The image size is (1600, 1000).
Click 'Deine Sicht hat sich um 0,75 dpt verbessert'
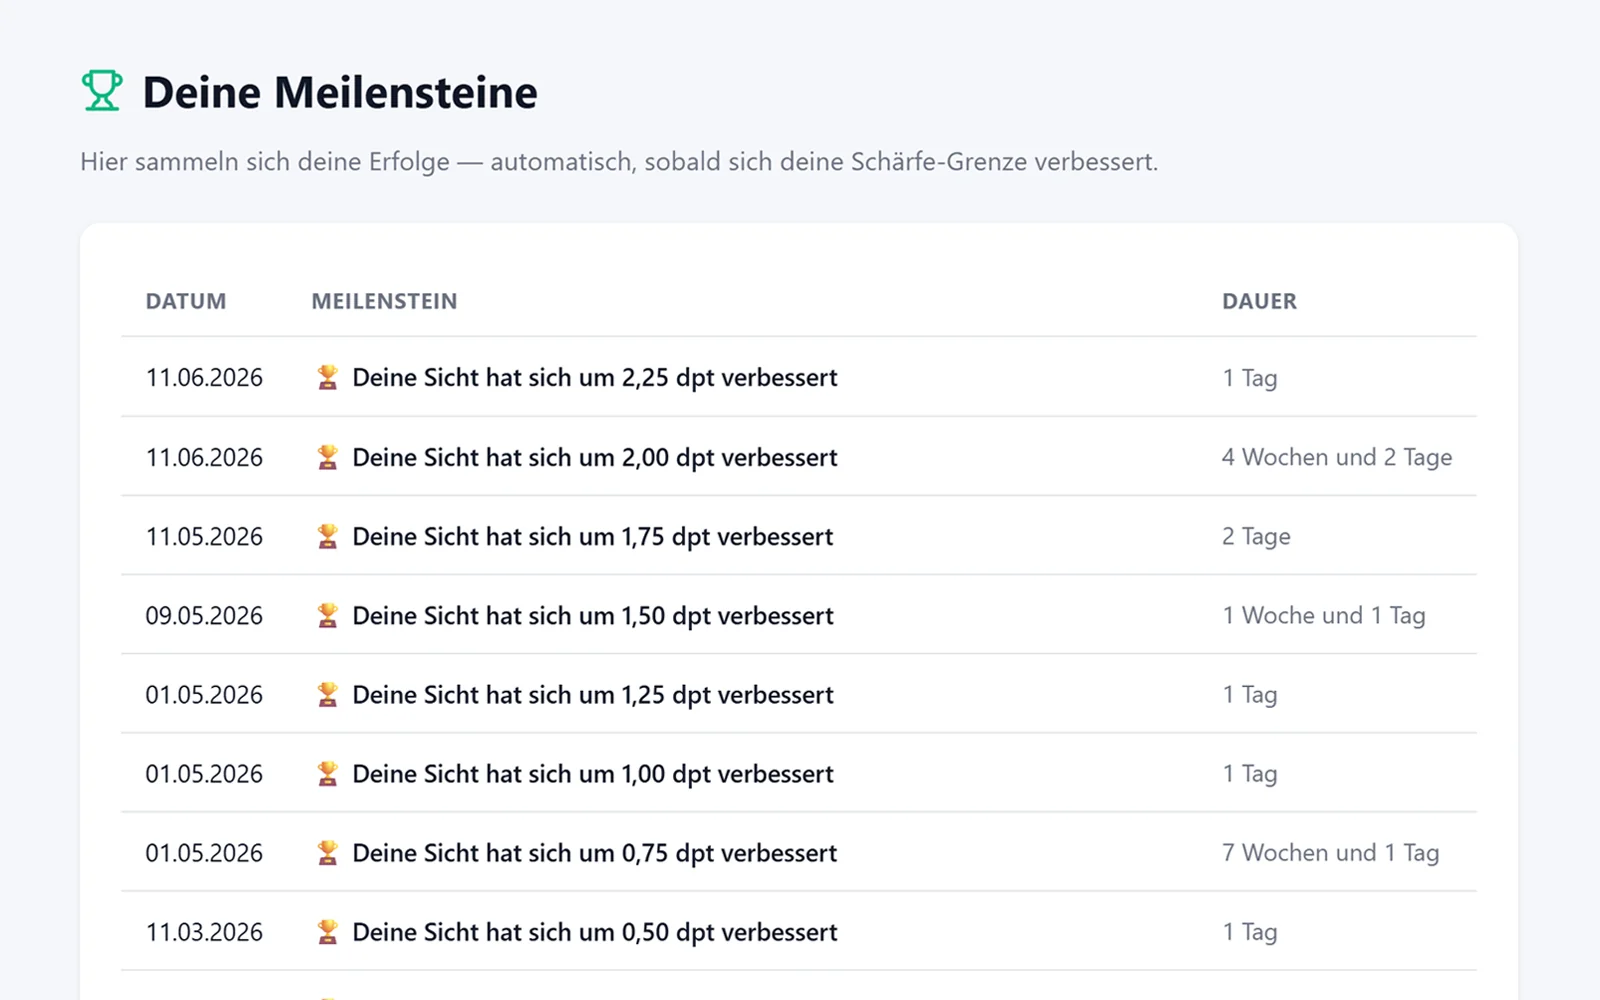click(595, 853)
